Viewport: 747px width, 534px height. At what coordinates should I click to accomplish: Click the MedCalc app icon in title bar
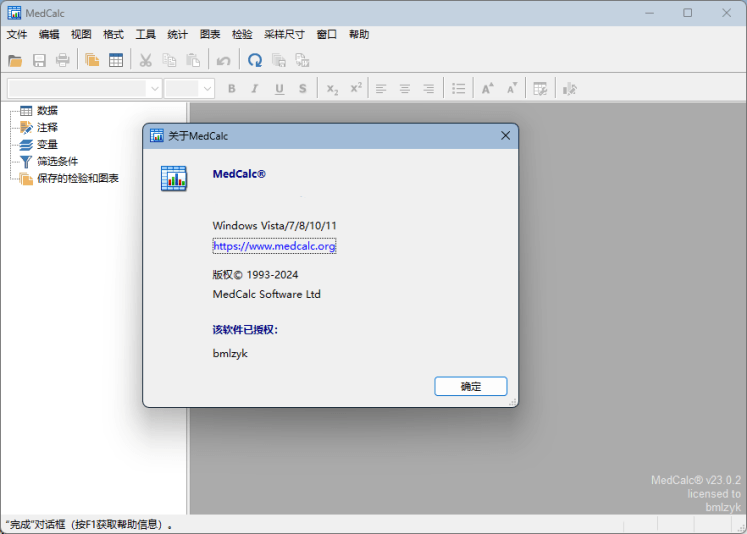click(x=14, y=13)
